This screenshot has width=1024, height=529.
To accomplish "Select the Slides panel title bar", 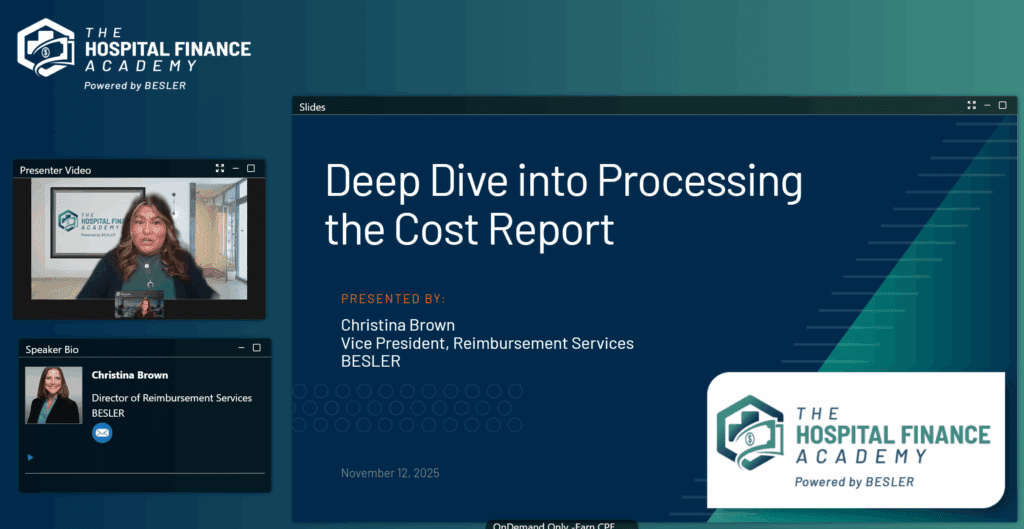I will [x=600, y=106].
